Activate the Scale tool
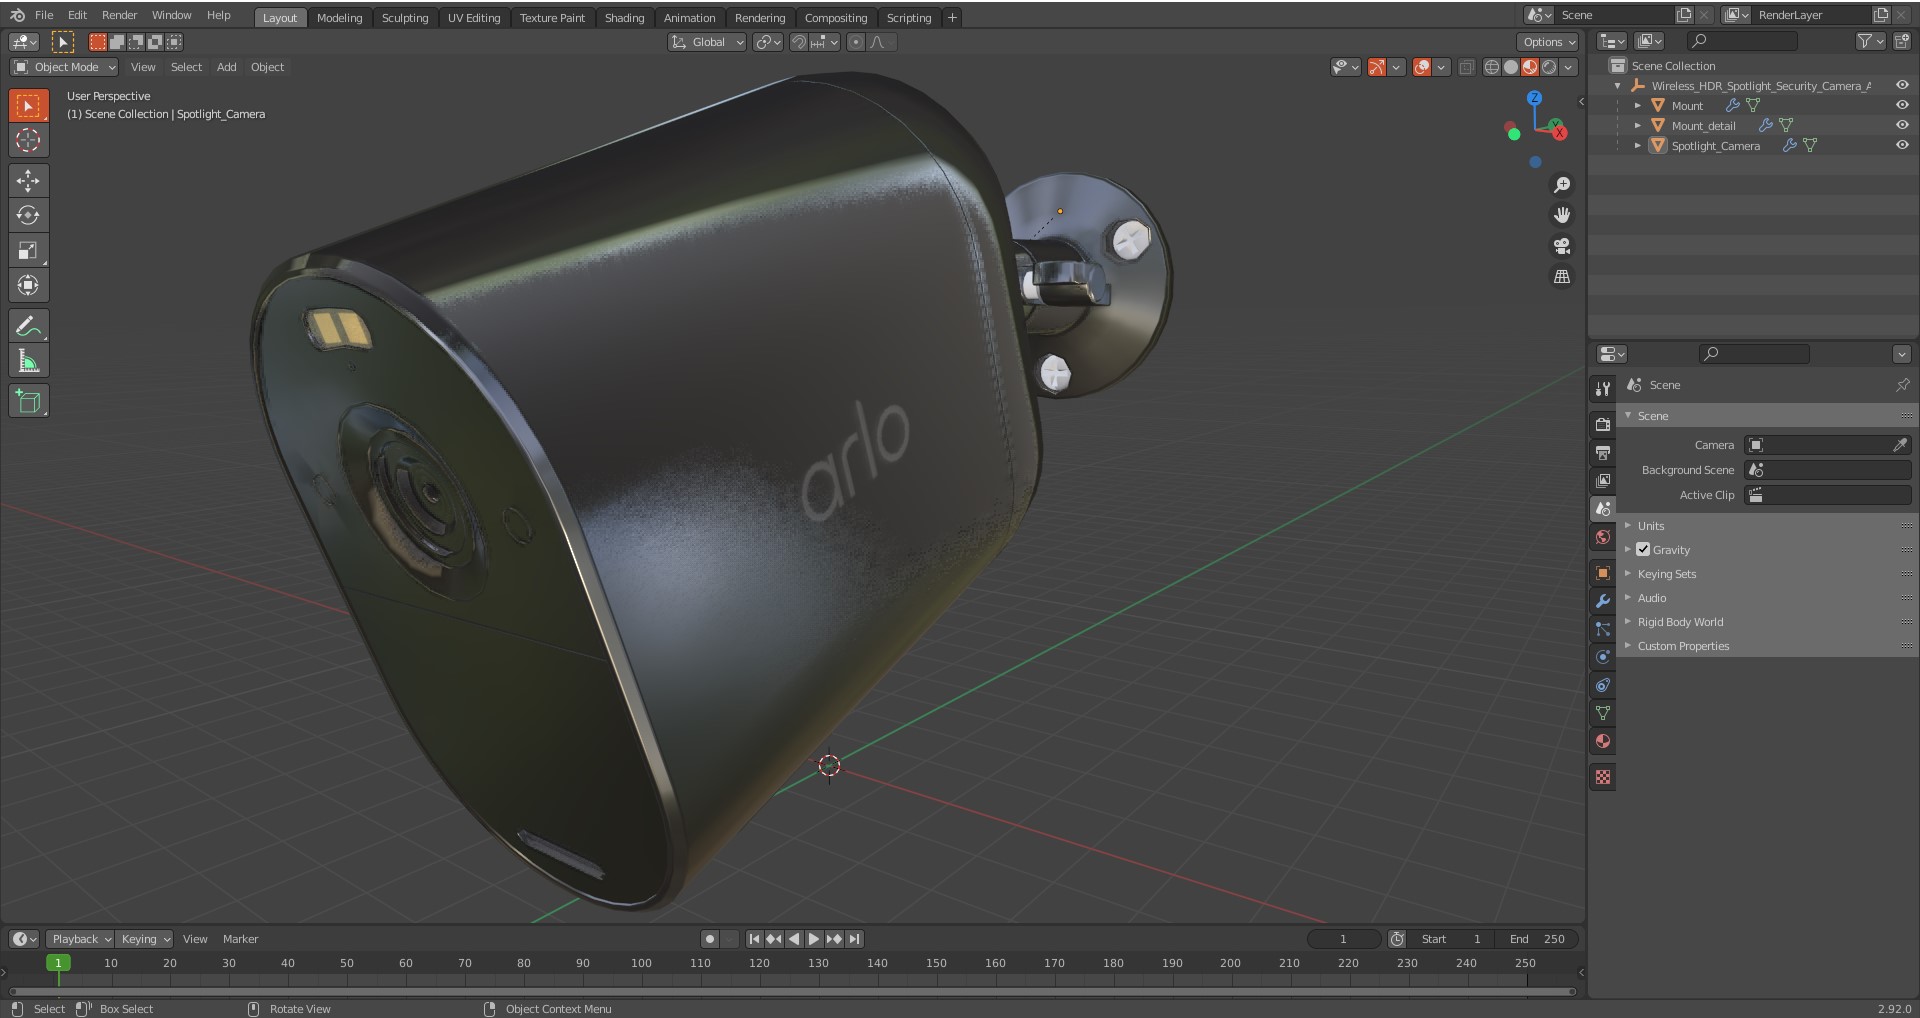1920x1018 pixels. tap(28, 250)
